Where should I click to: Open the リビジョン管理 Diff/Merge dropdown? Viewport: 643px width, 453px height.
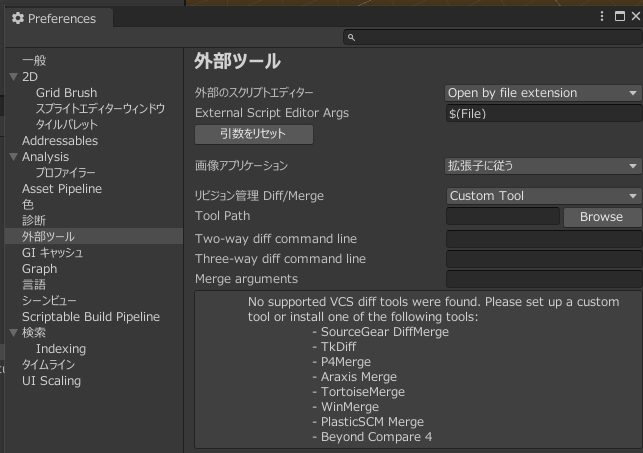[x=542, y=196]
